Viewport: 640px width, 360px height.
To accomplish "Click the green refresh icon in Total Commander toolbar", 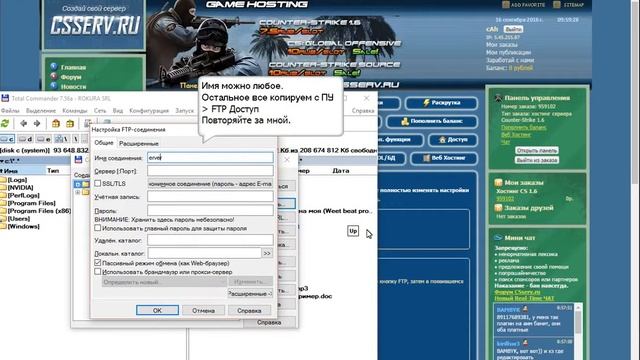I will click(5, 123).
